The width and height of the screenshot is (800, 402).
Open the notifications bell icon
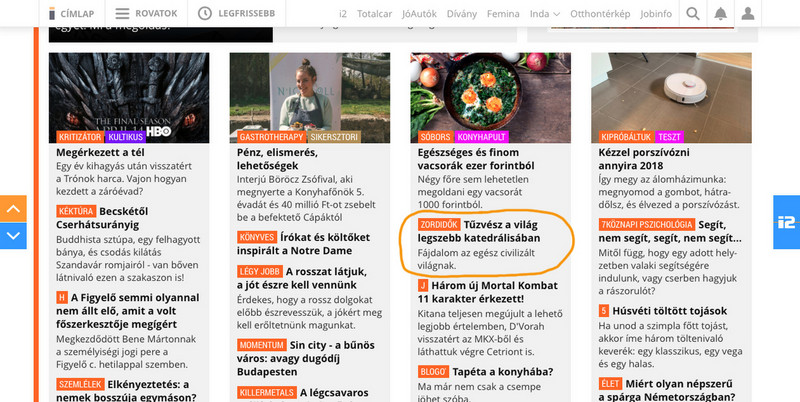tap(720, 14)
